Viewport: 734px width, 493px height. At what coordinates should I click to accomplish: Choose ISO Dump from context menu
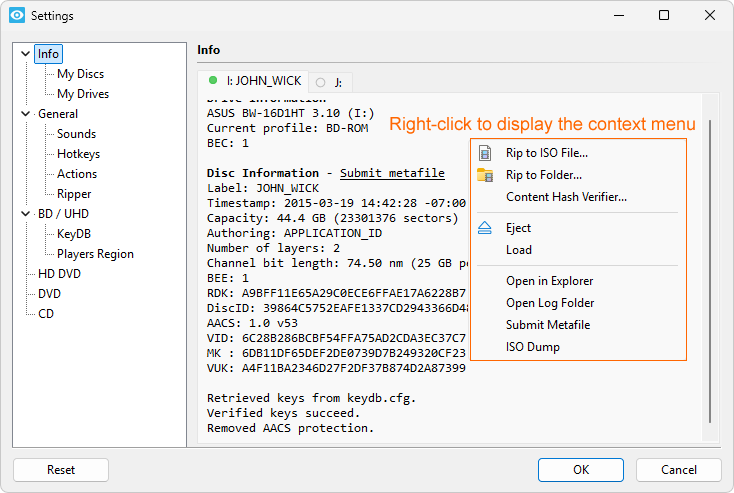coord(532,347)
